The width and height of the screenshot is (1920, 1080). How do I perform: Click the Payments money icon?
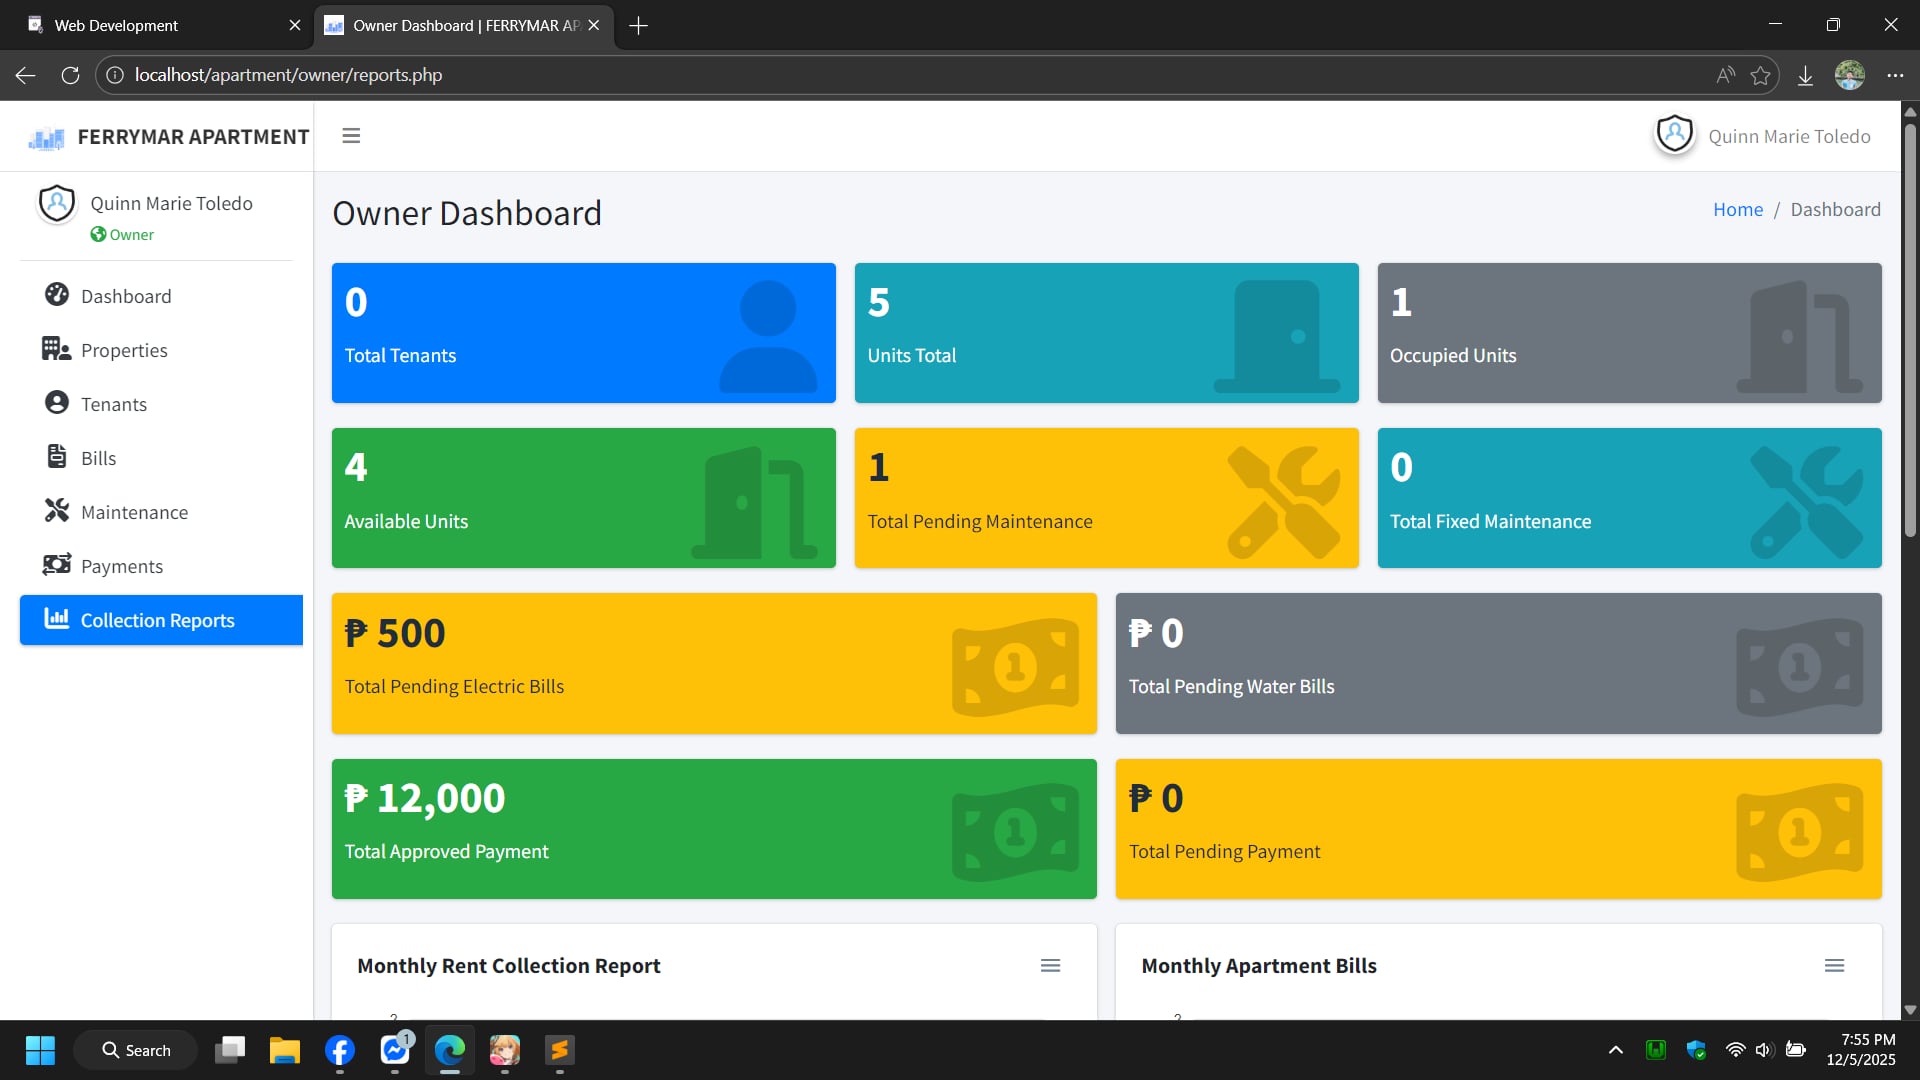click(x=57, y=565)
